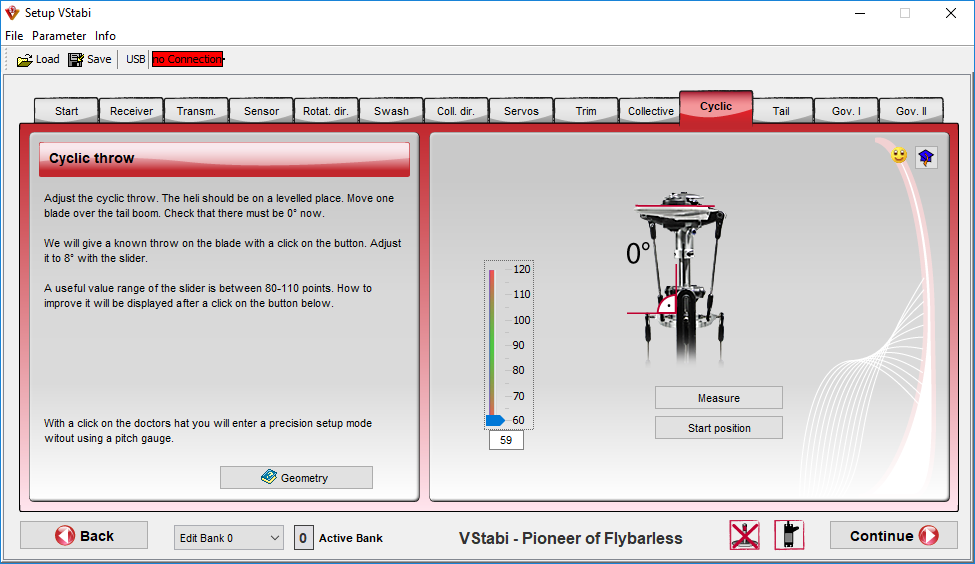Open precision setup via doctor's hat icon
This screenshot has width=975, height=564.
point(926,157)
